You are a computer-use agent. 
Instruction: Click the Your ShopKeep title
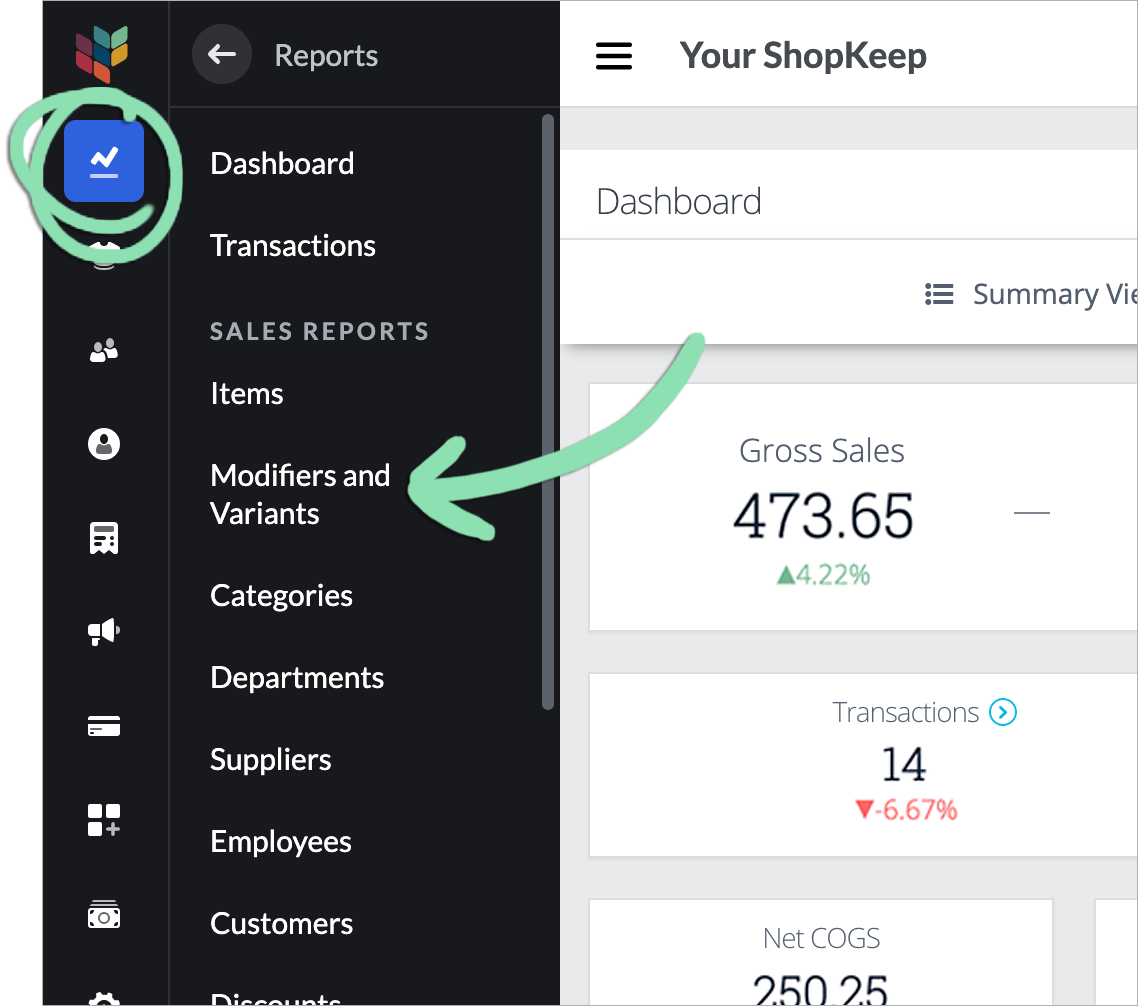(x=803, y=56)
